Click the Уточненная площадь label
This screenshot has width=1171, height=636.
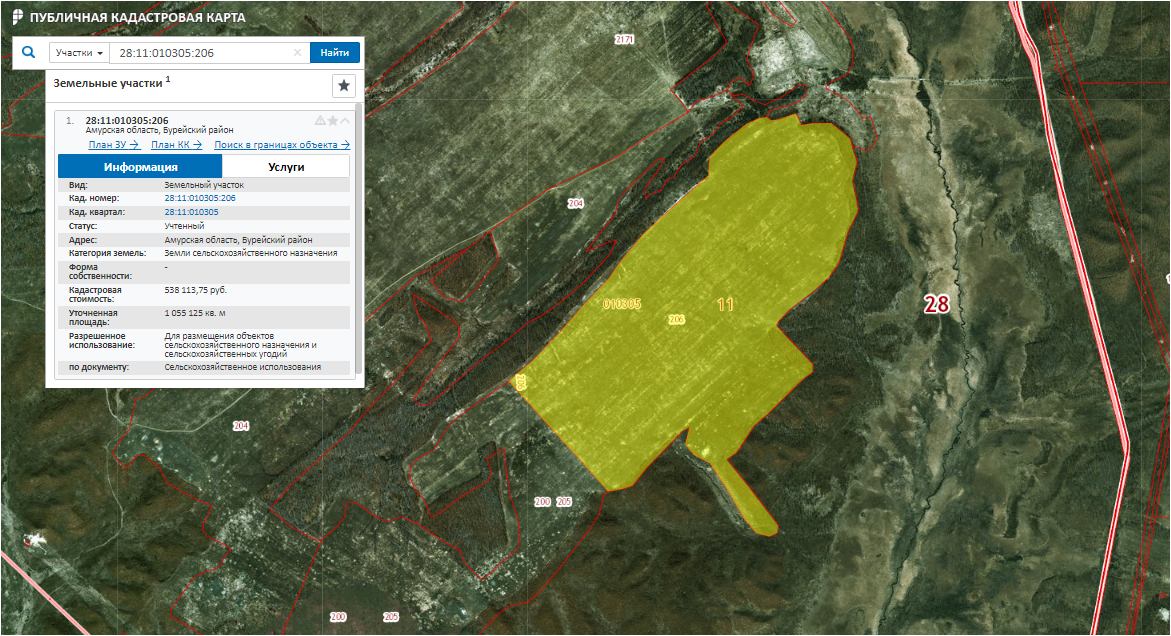[93, 317]
